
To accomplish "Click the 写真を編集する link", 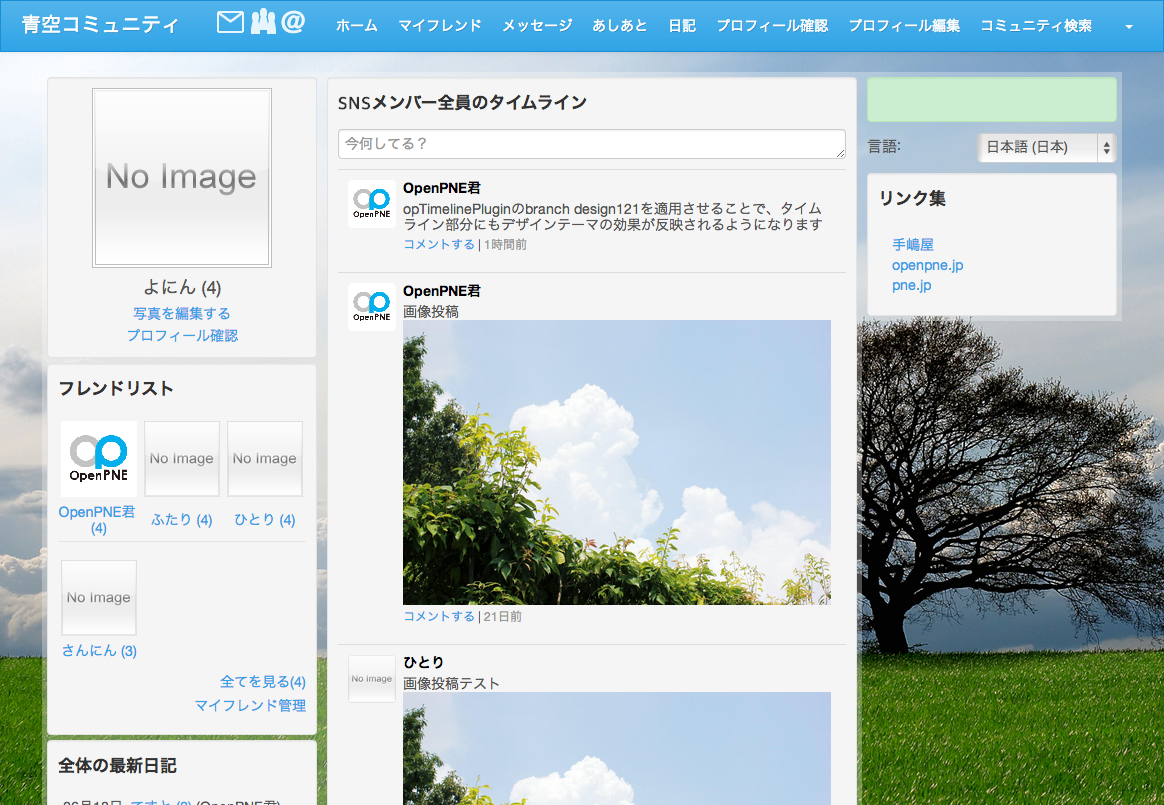I will point(182,313).
